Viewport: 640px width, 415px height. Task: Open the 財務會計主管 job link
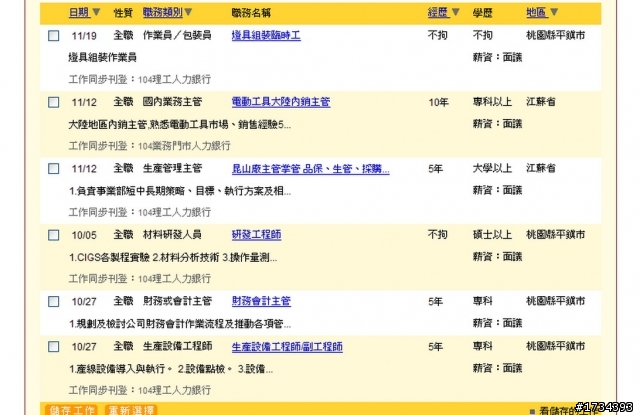(261, 301)
